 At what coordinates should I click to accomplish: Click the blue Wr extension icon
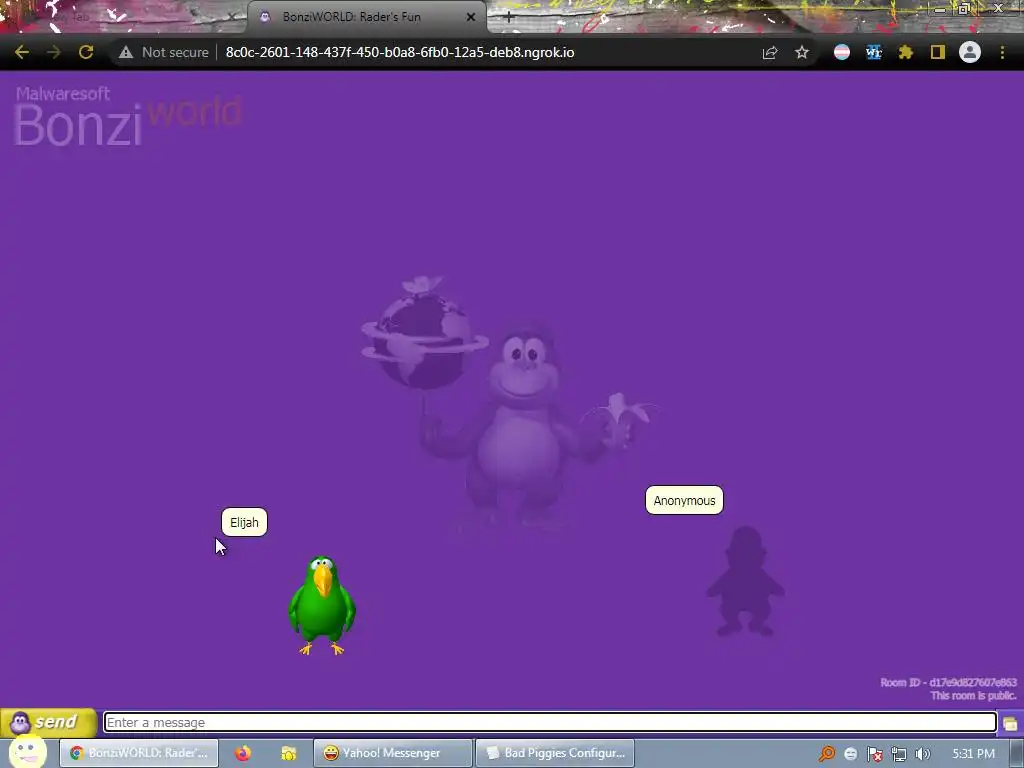coord(874,52)
